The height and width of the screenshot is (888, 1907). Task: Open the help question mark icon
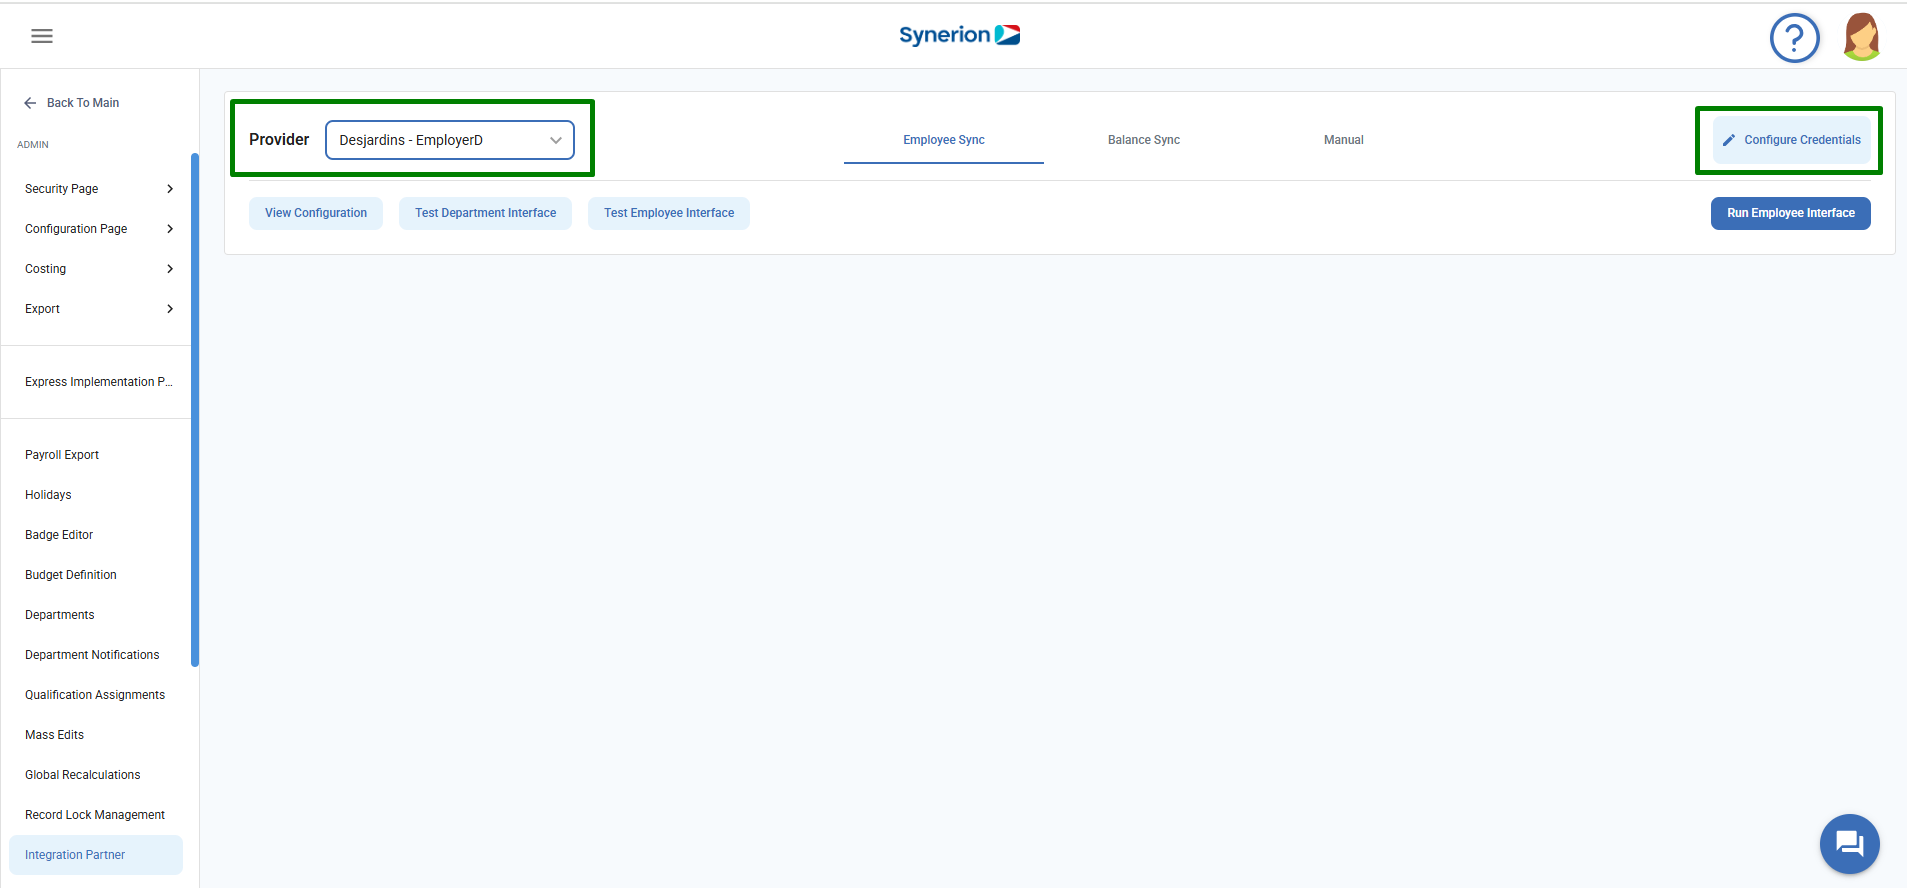[x=1794, y=38]
